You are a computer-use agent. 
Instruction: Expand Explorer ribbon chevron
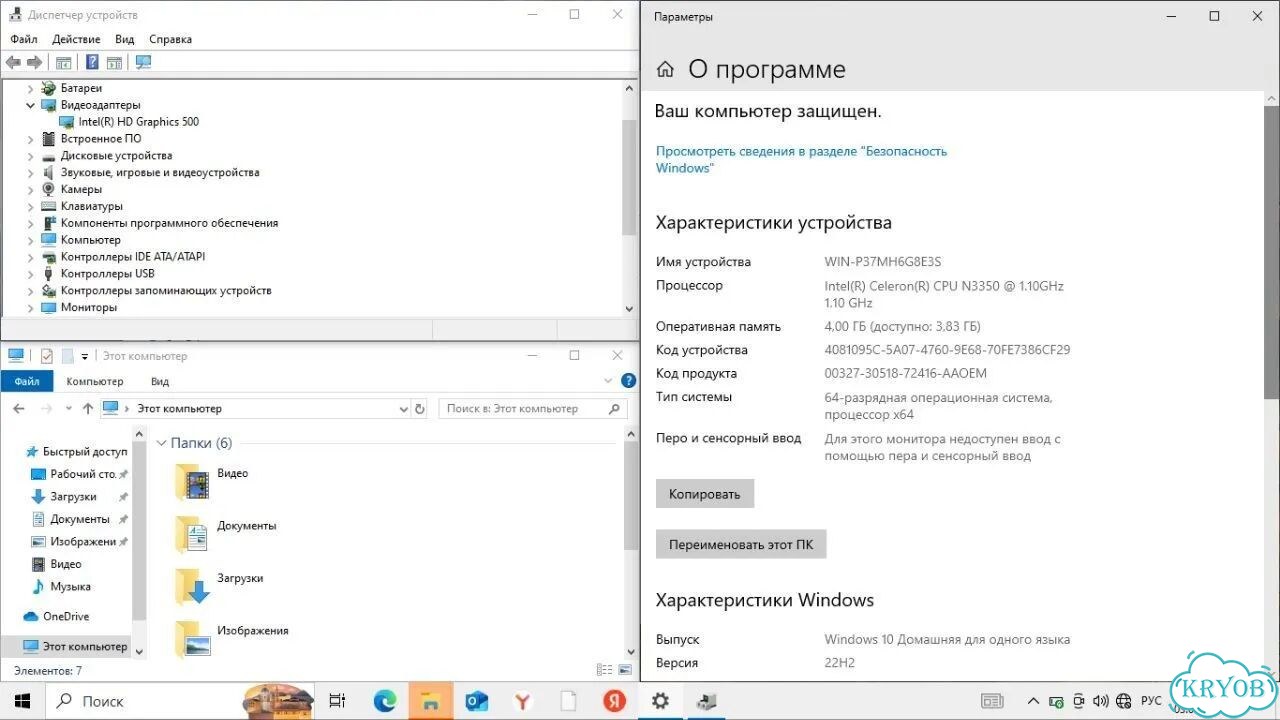pos(607,381)
